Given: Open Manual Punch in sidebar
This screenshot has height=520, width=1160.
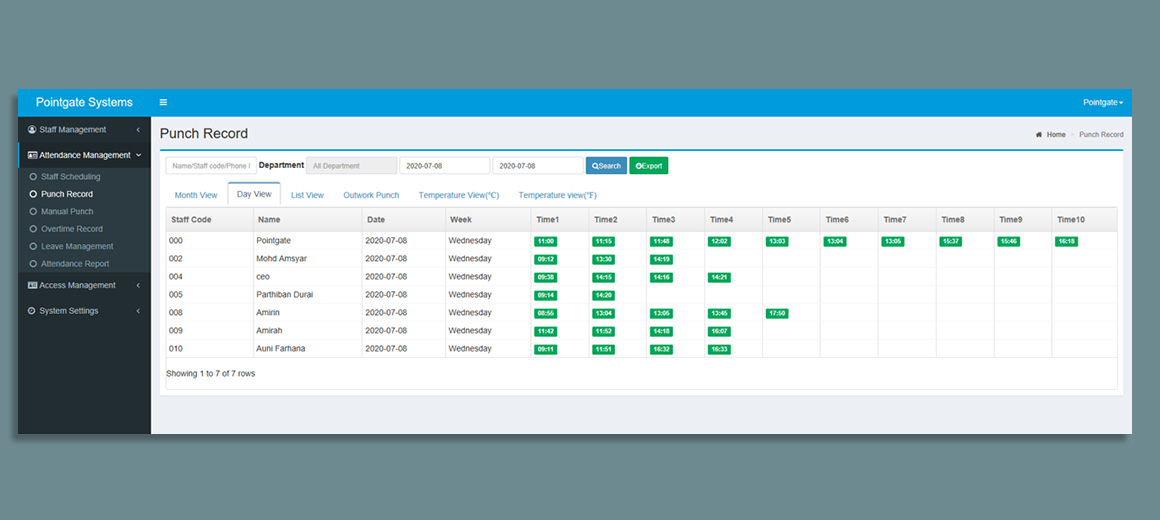Looking at the screenshot, I should 67,212.
